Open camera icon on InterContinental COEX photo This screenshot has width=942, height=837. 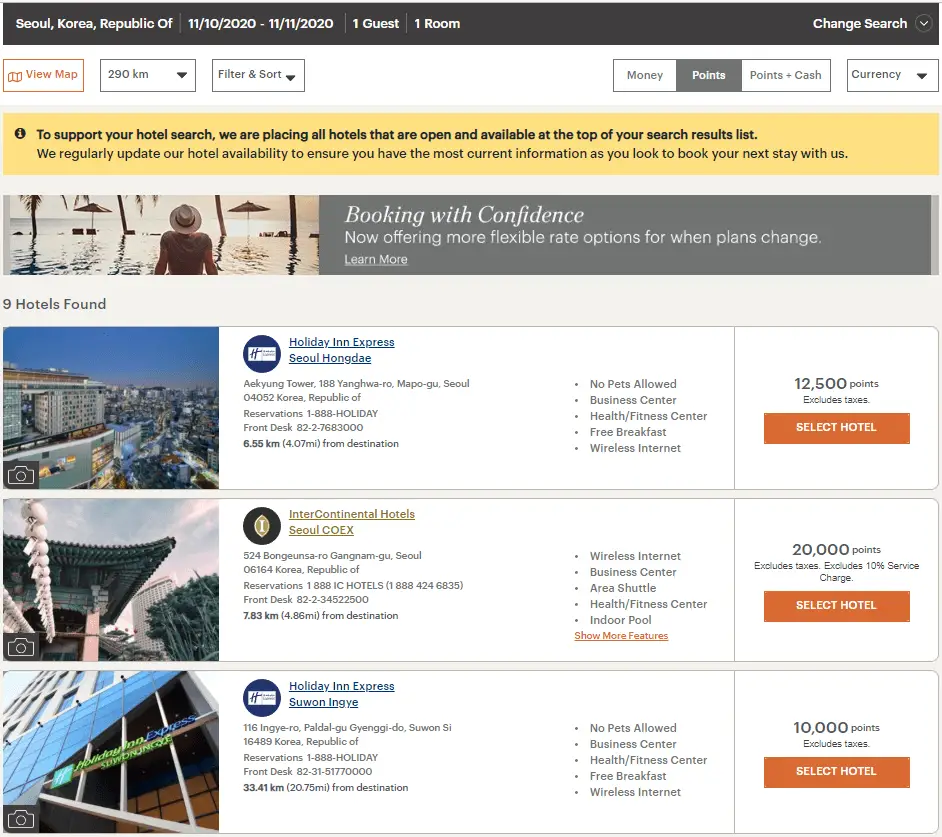[x=20, y=647]
